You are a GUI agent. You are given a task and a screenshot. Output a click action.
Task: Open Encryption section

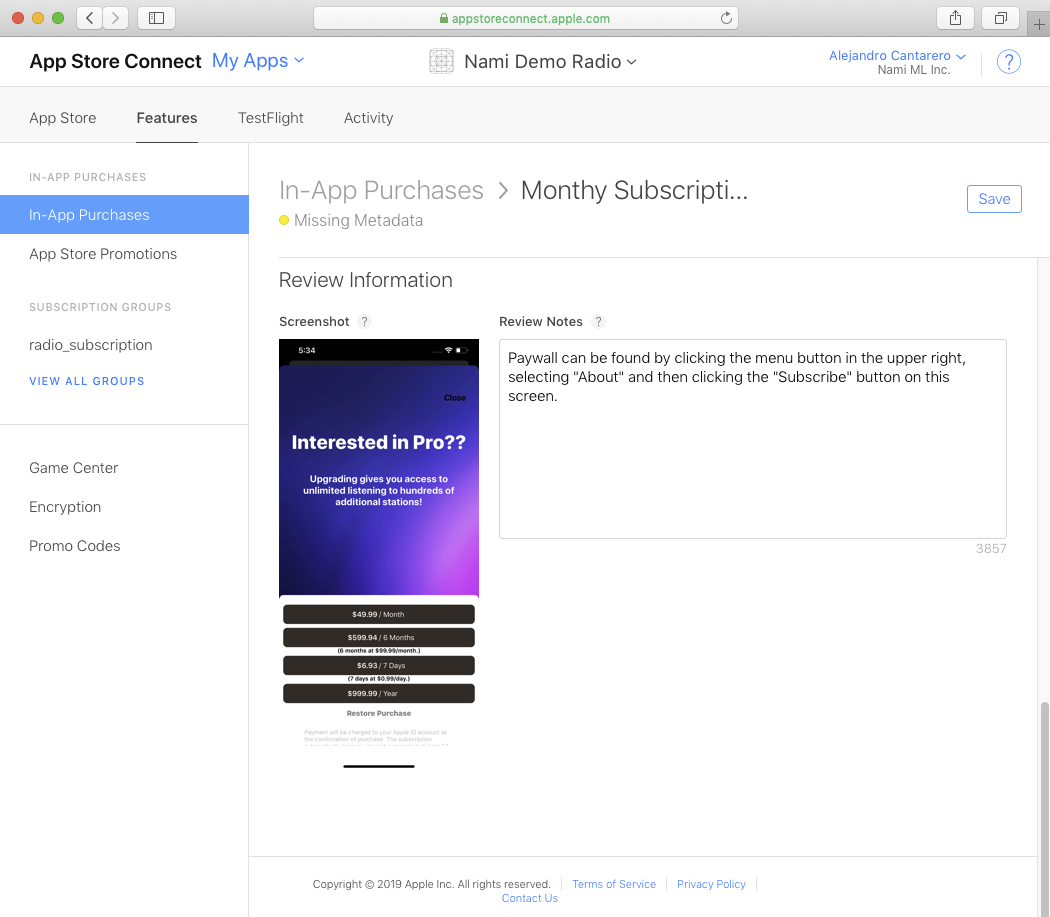click(x=65, y=507)
